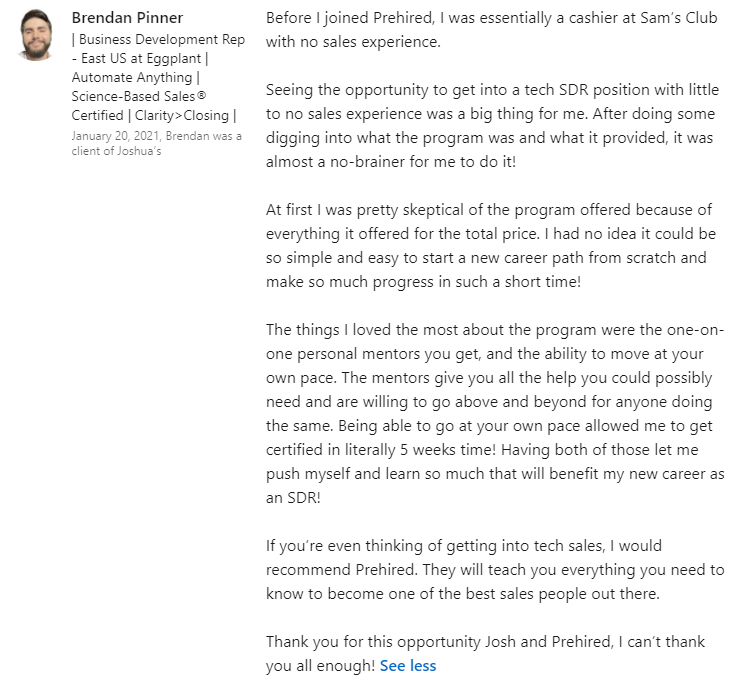
Task: Click the If you're even thinking paragraph opening
Action: coord(380,546)
